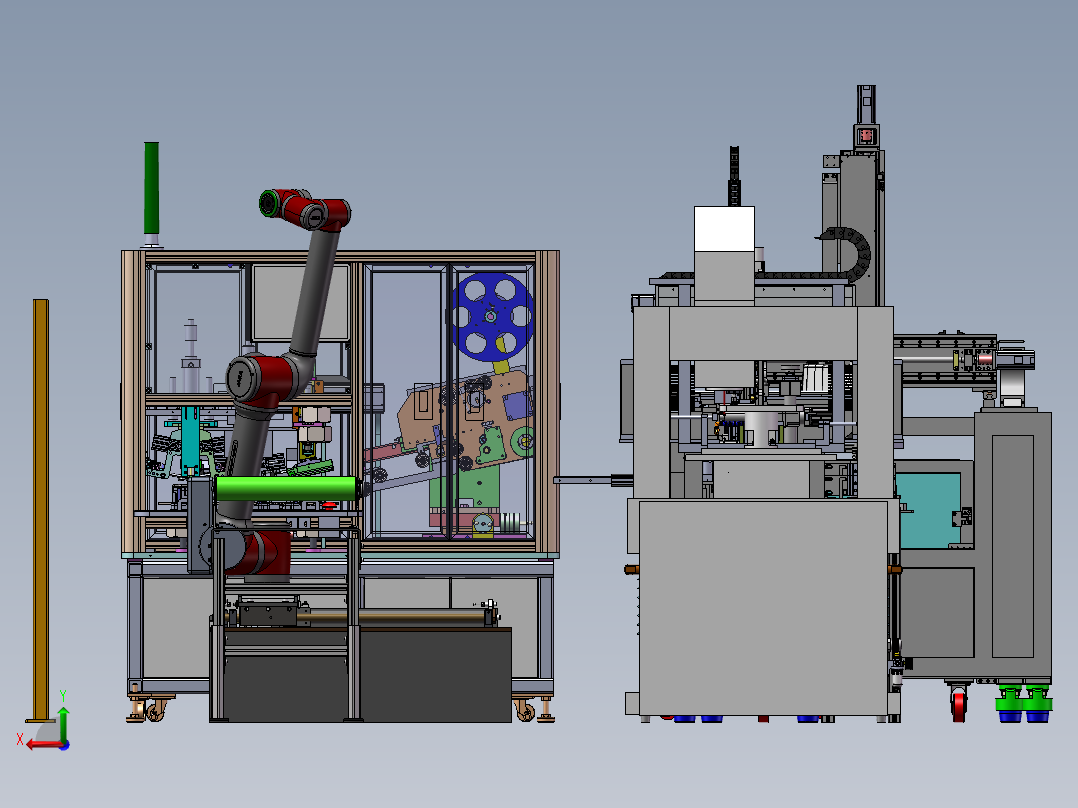Click the Y axis of the orientation triad

tap(63, 722)
